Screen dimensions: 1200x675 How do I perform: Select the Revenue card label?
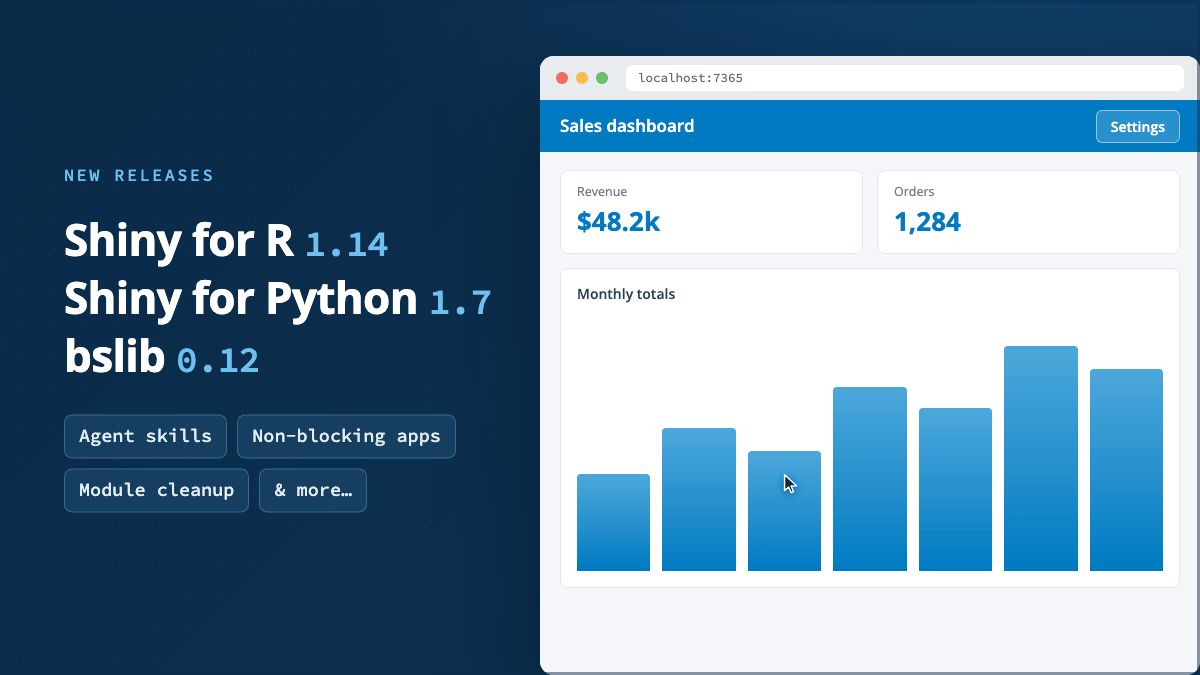pyautogui.click(x=602, y=191)
